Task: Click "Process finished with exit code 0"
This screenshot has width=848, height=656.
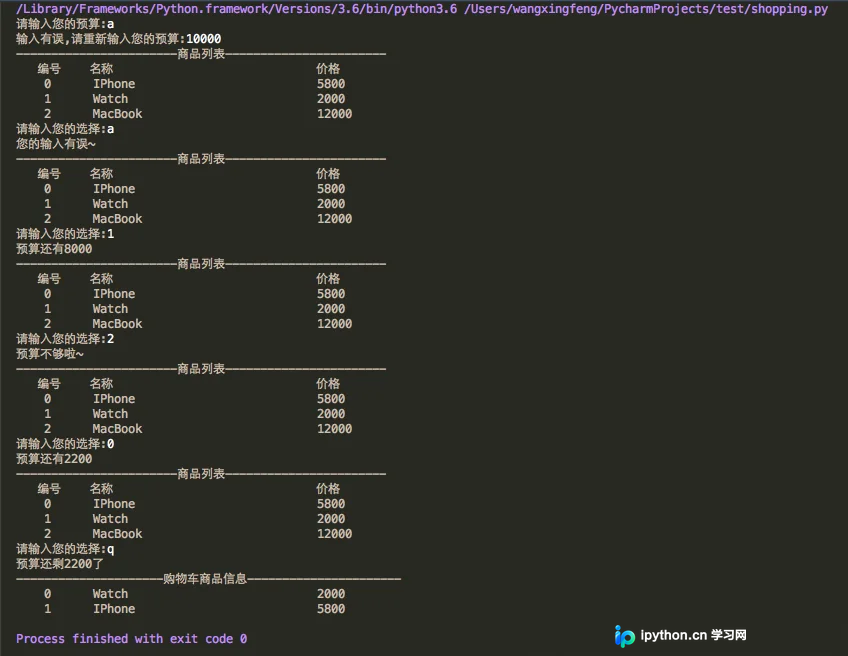Action: [x=131, y=639]
